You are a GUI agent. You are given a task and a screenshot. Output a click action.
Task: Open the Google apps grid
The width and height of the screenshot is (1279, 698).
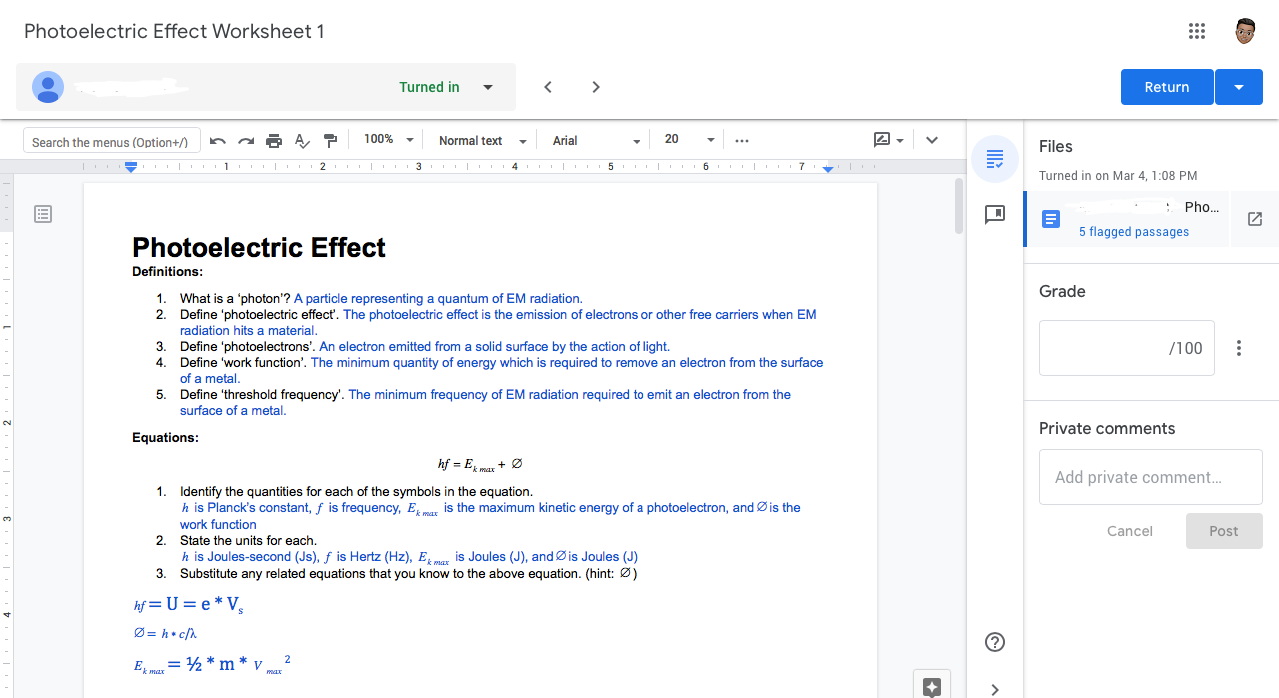[x=1197, y=31]
